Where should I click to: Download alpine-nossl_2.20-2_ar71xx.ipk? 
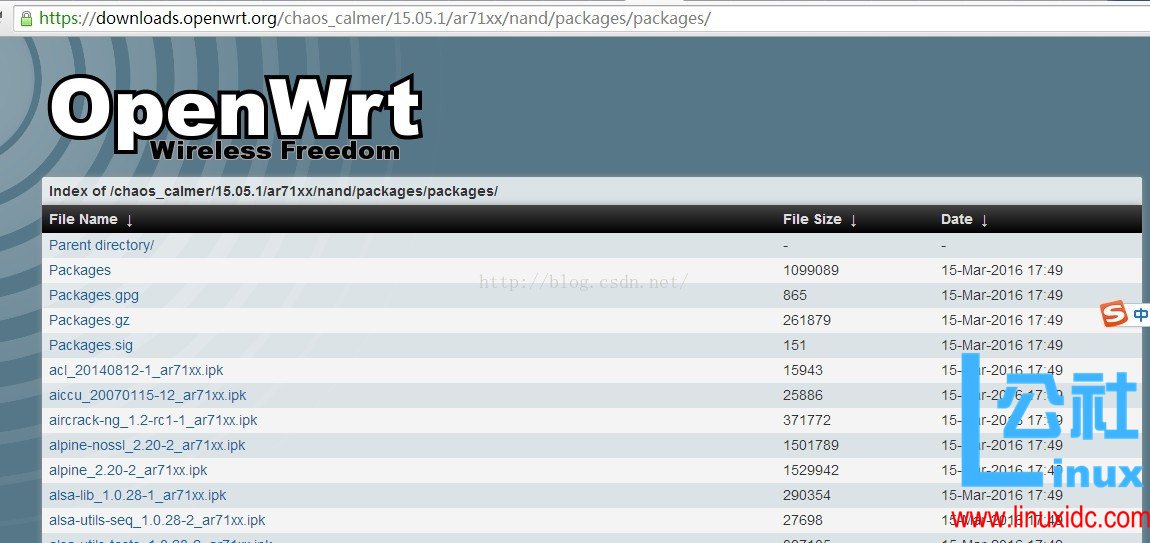(147, 445)
